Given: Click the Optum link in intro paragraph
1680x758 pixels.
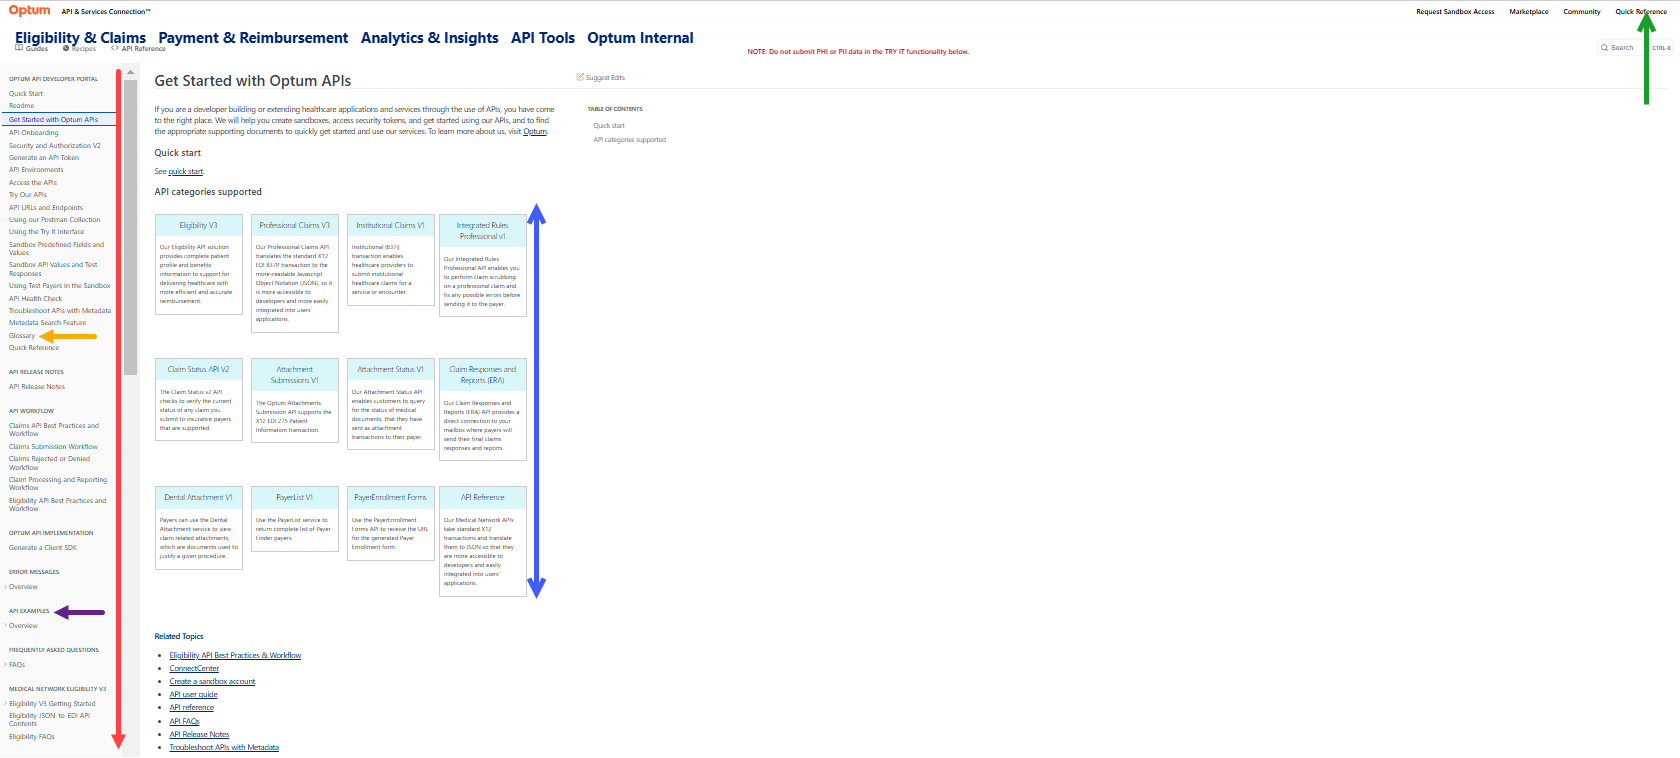Looking at the screenshot, I should 535,132.
